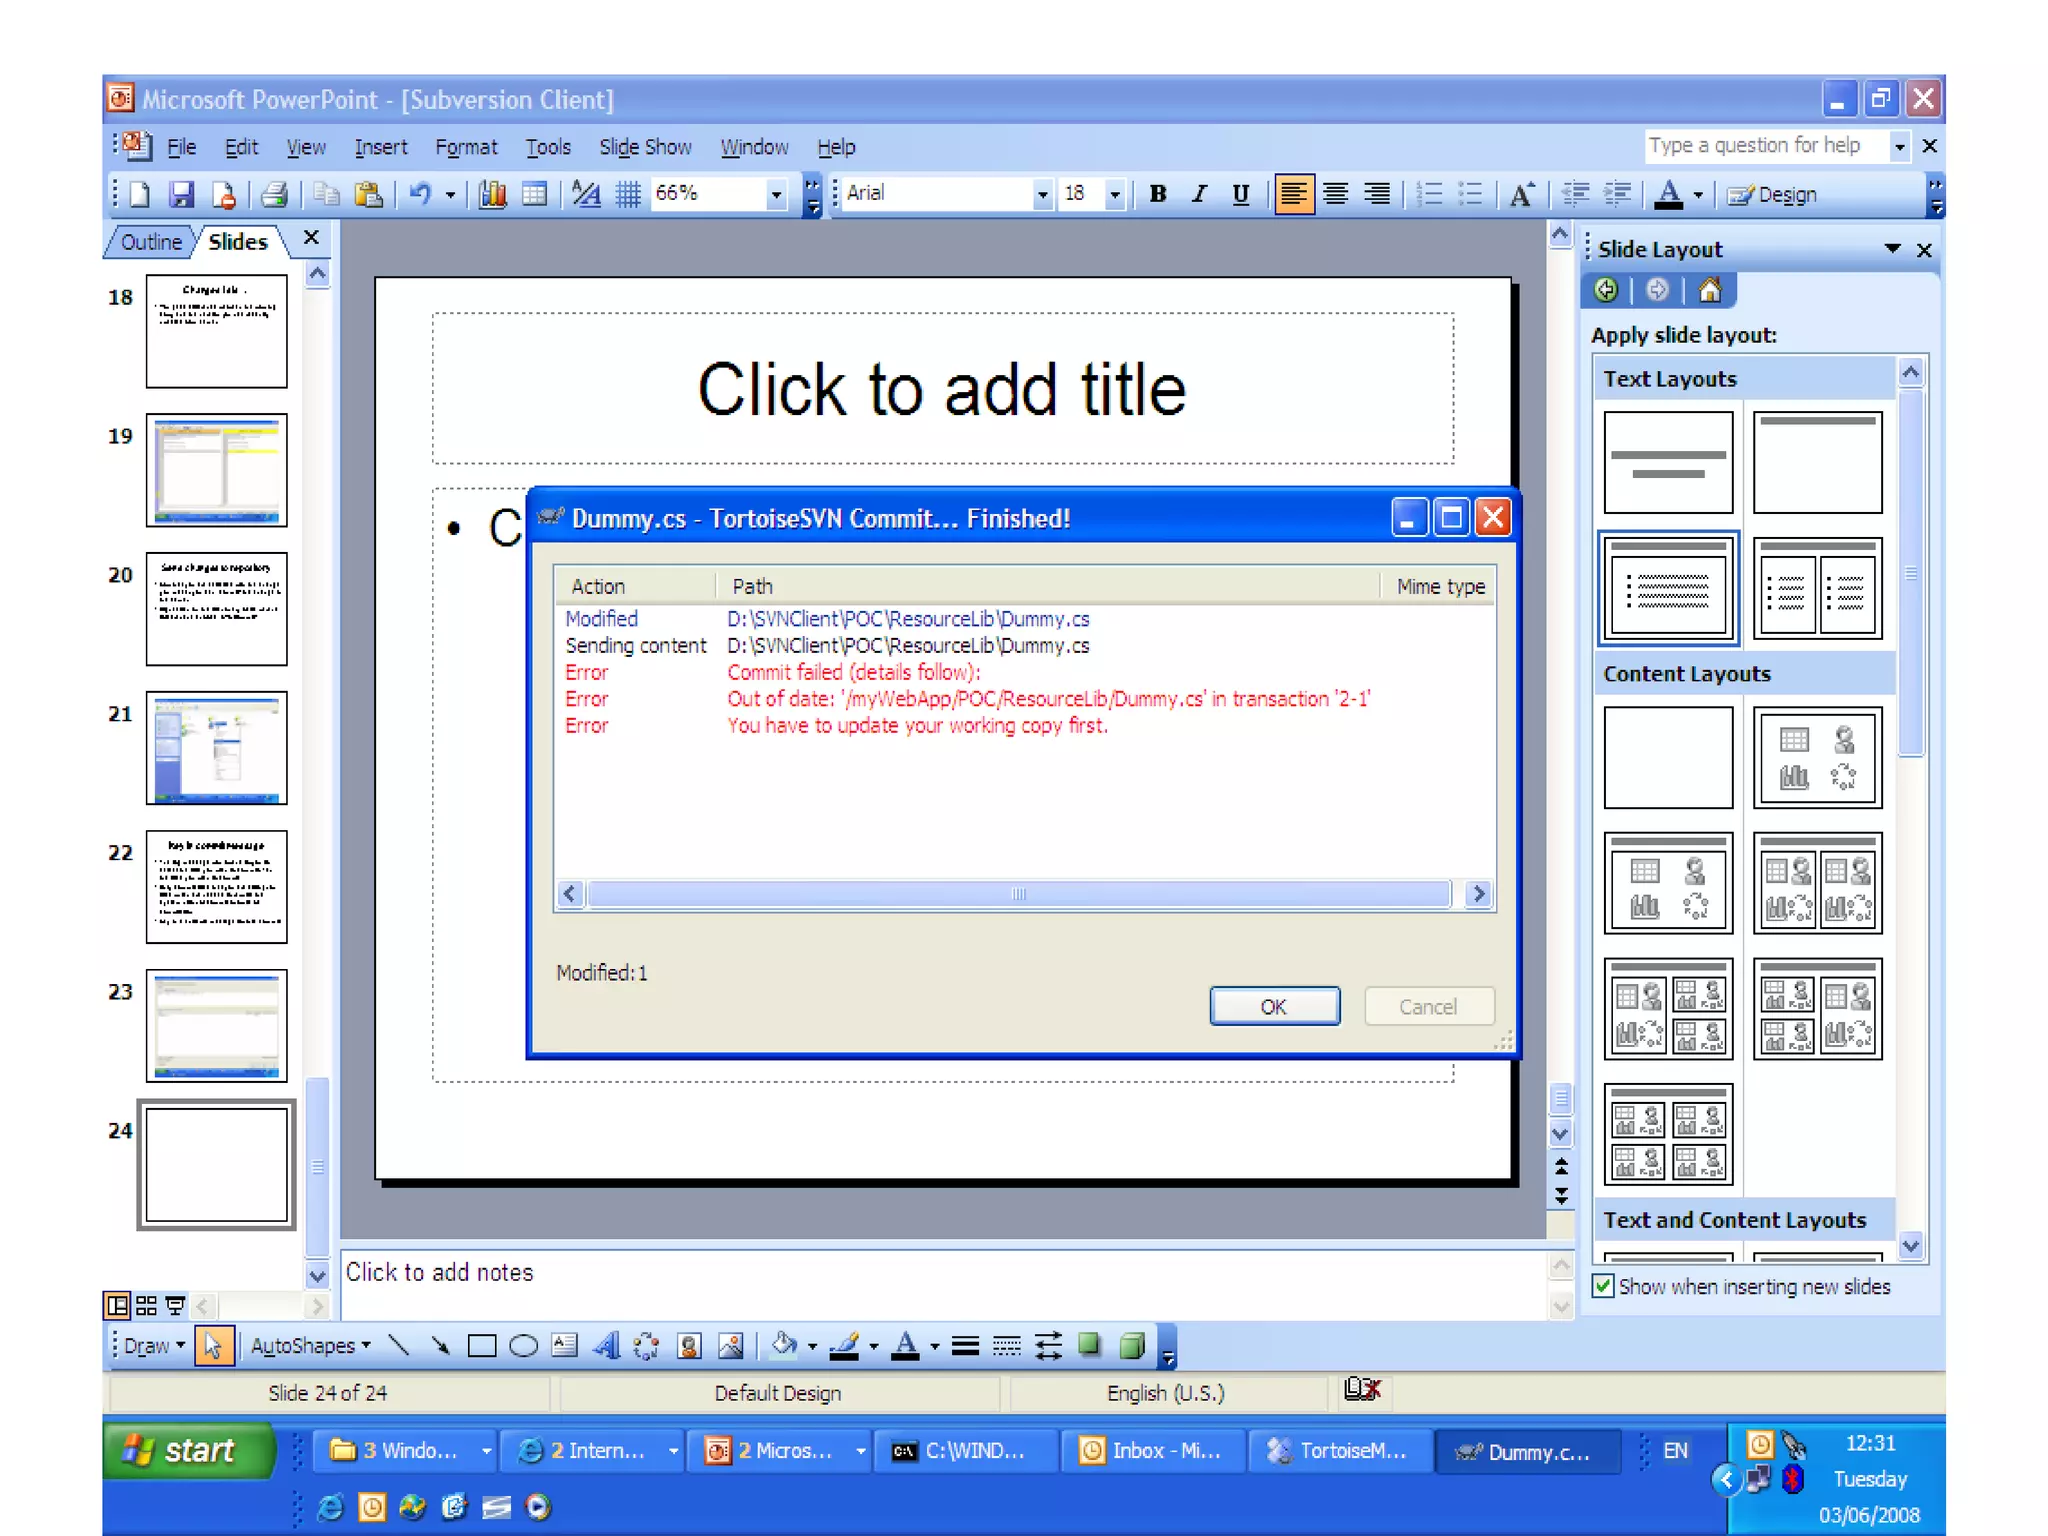This screenshot has height=1536, width=2048.
Task: Select the Oval drawing tool
Action: (523, 1346)
